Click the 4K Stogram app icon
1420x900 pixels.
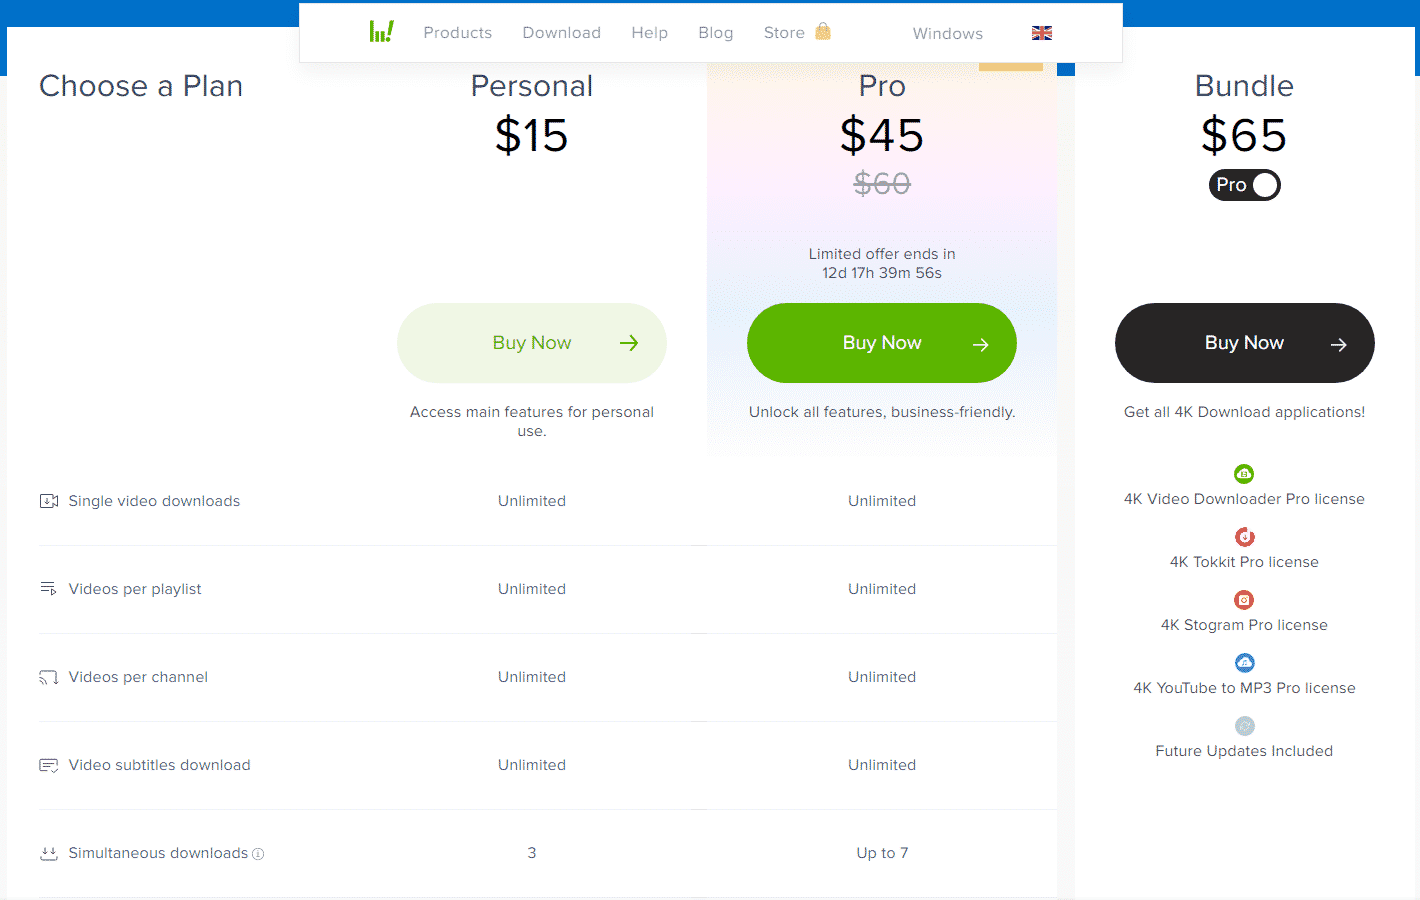click(x=1244, y=600)
